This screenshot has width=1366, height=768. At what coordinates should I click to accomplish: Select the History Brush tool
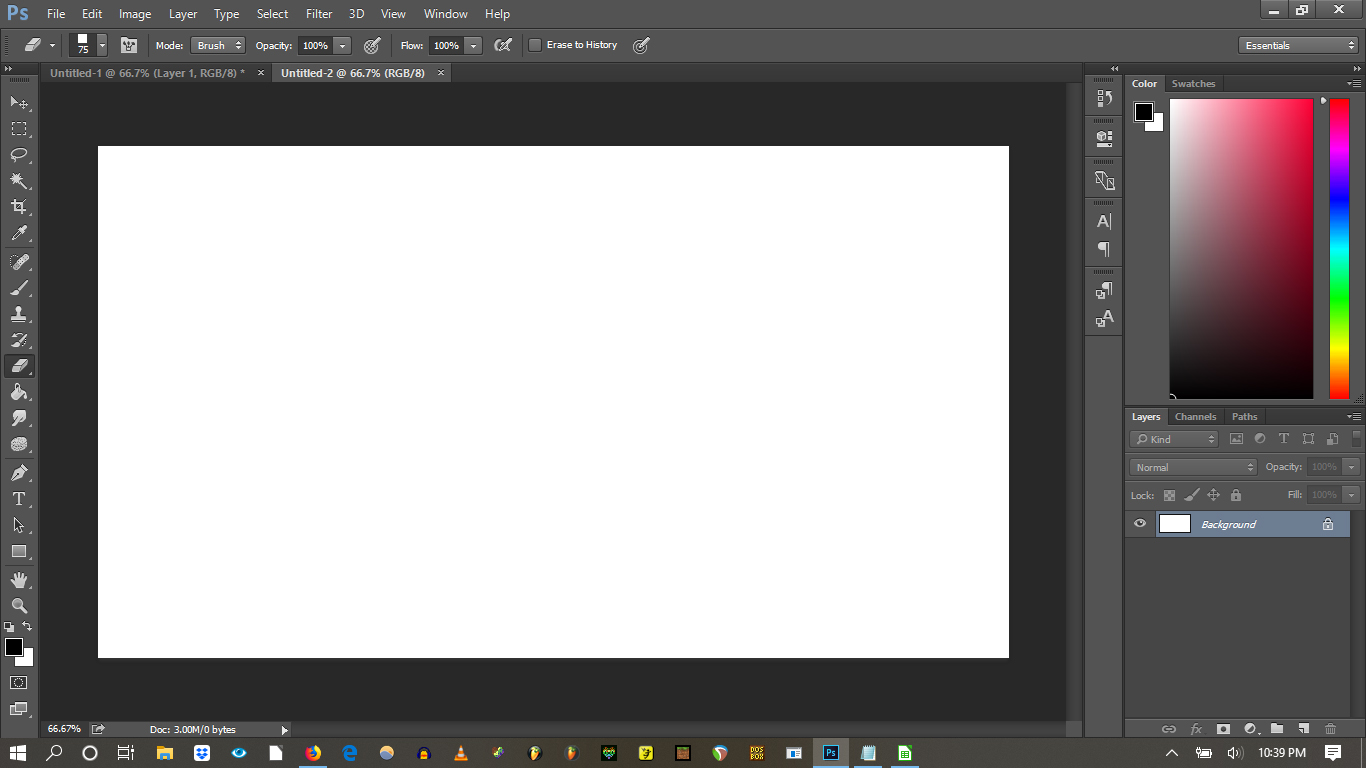(19, 340)
